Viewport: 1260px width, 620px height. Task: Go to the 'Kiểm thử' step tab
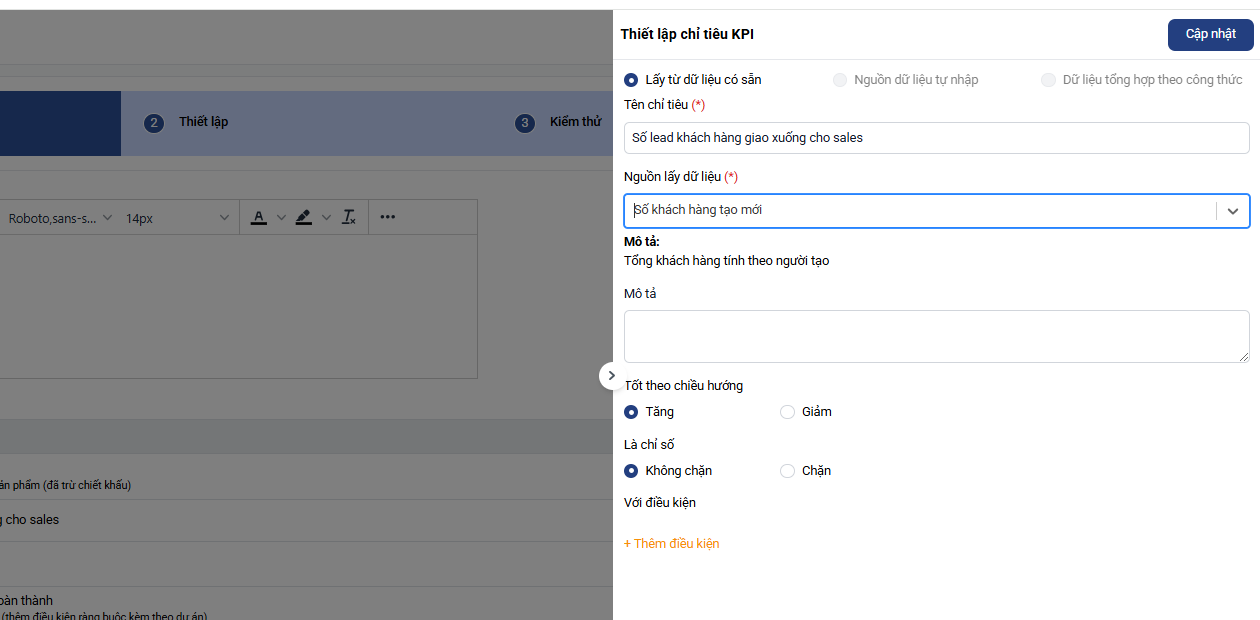tap(575, 122)
